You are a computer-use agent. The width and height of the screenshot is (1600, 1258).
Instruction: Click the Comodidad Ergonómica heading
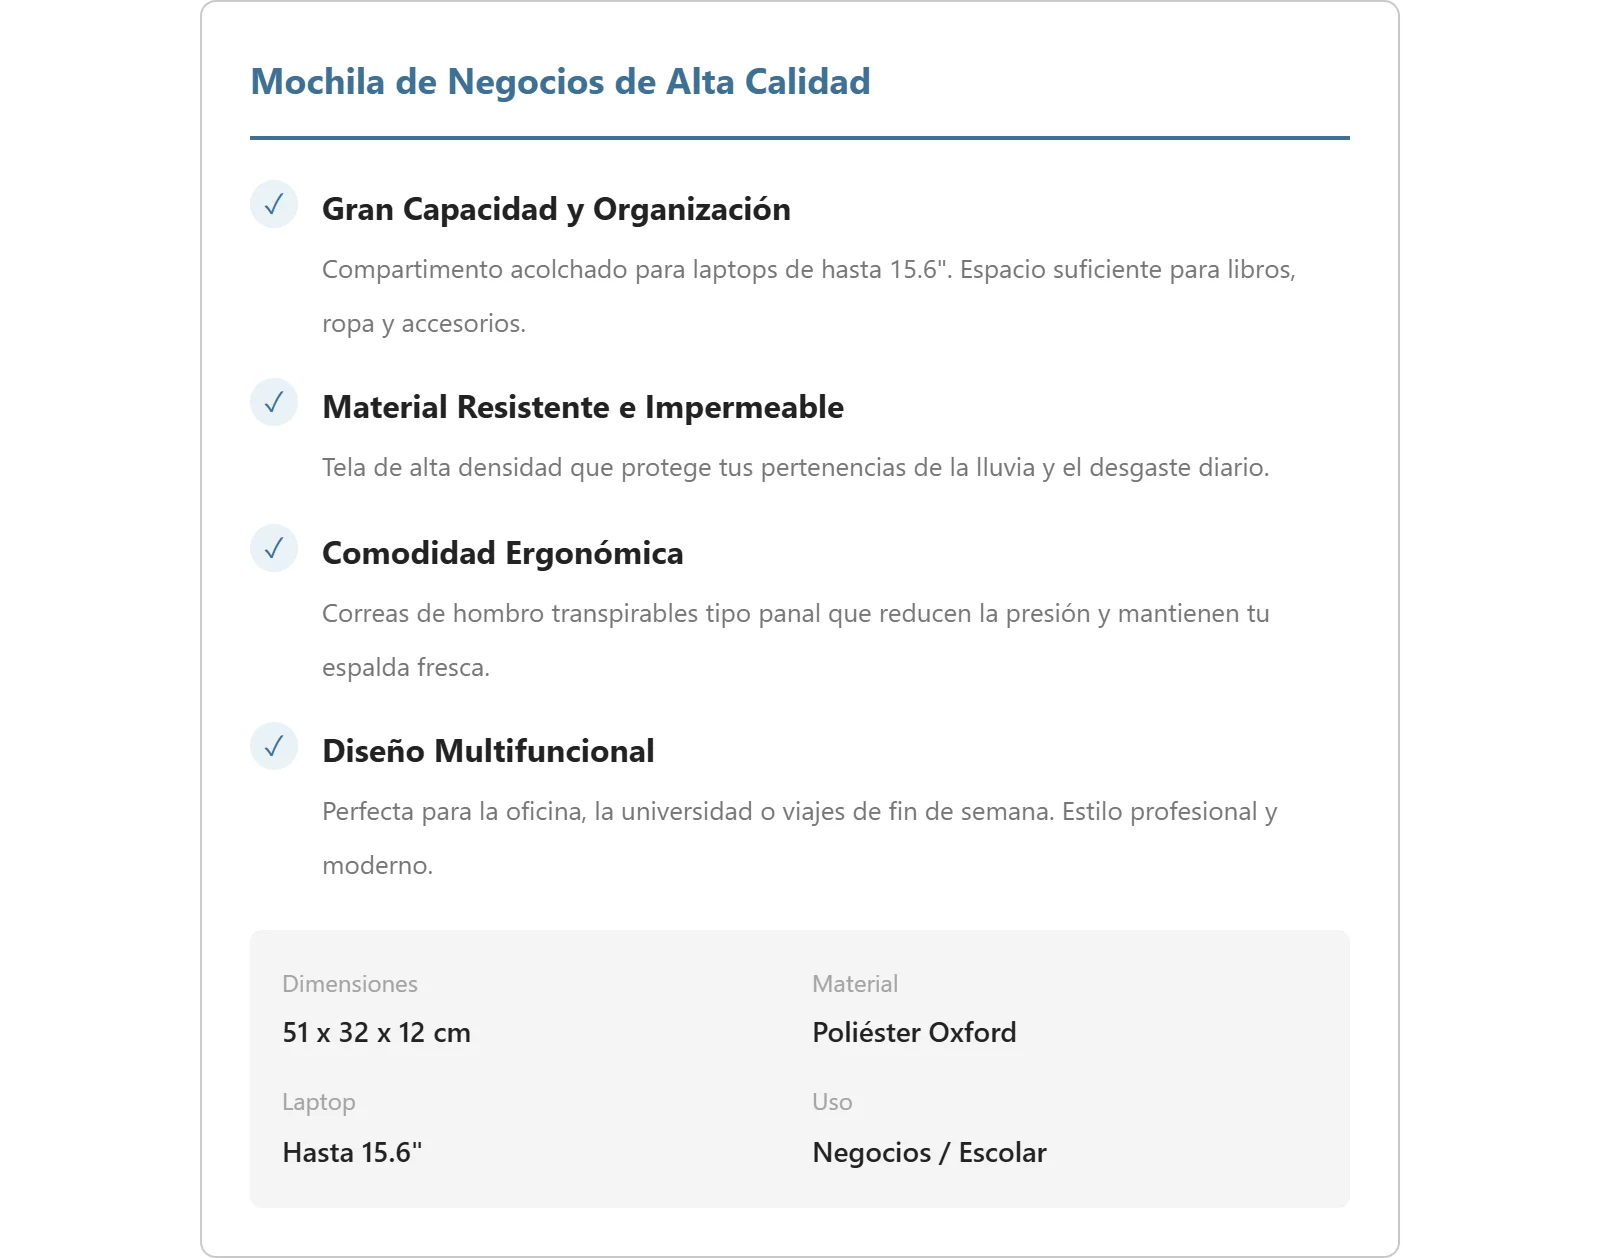tap(503, 553)
